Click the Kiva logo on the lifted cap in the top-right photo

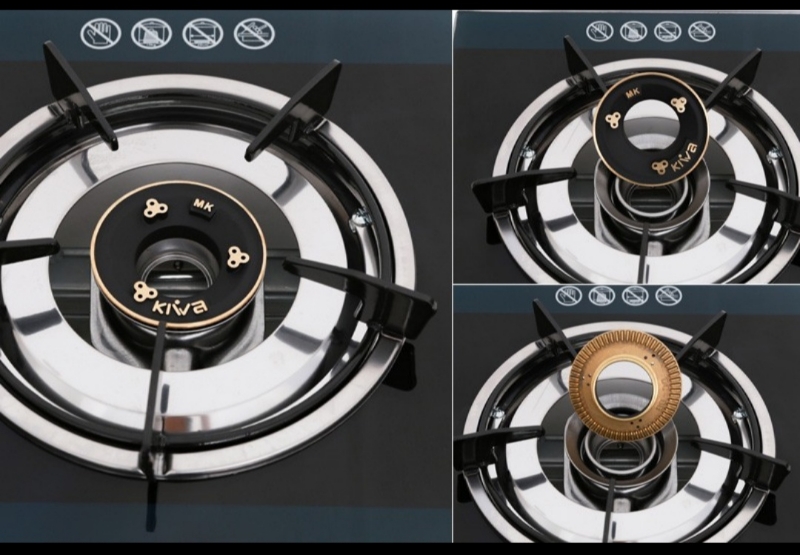[683, 160]
